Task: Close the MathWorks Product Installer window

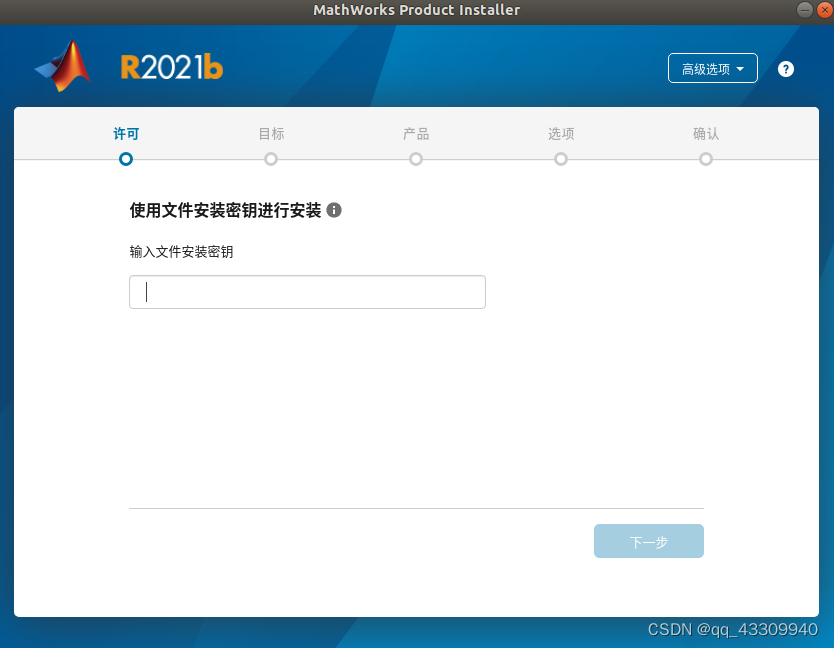Action: [825, 10]
